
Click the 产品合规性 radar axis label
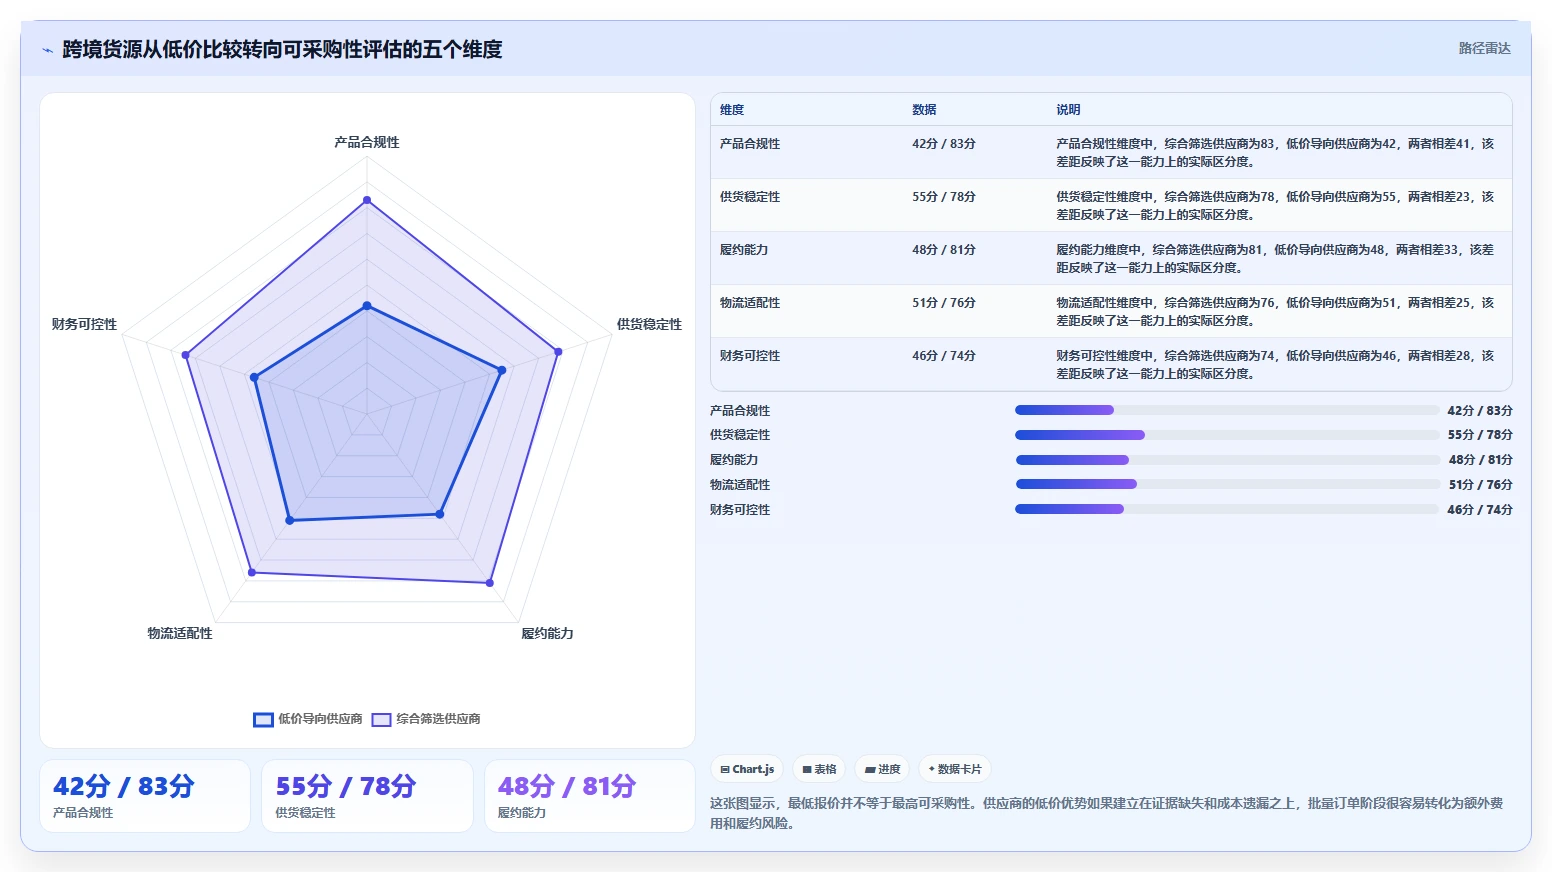367,143
